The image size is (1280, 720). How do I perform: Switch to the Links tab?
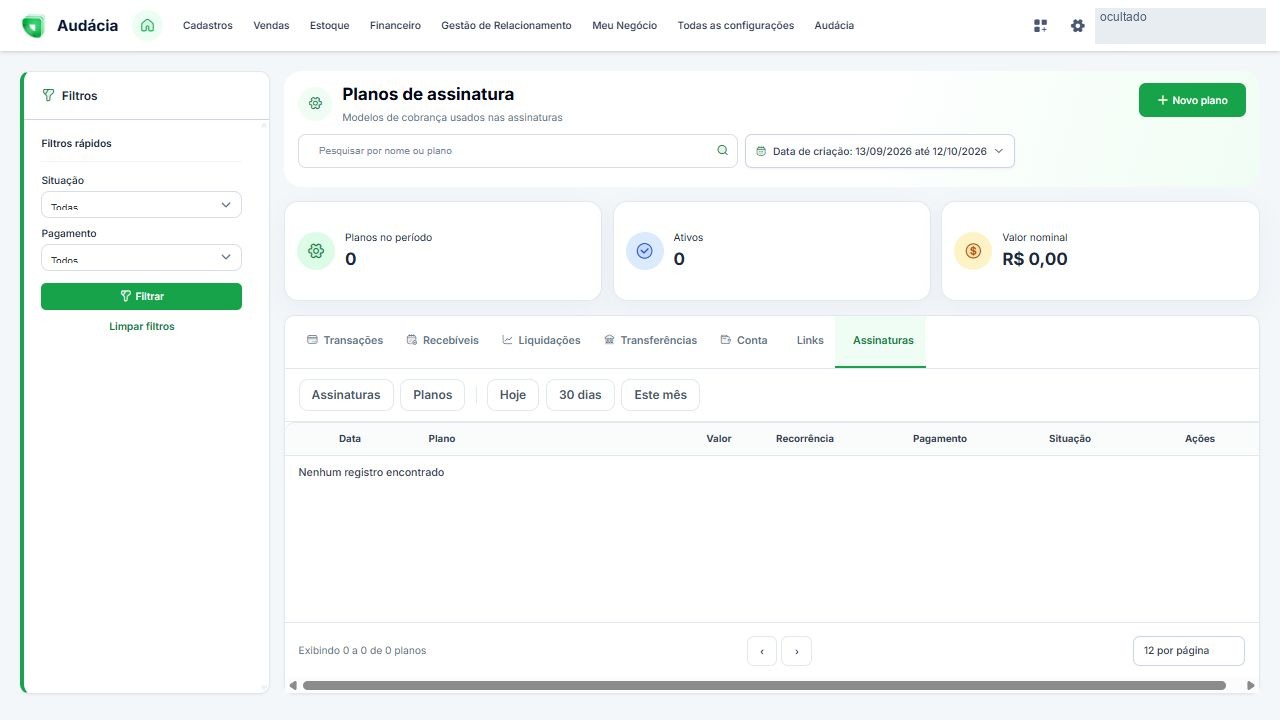point(810,341)
